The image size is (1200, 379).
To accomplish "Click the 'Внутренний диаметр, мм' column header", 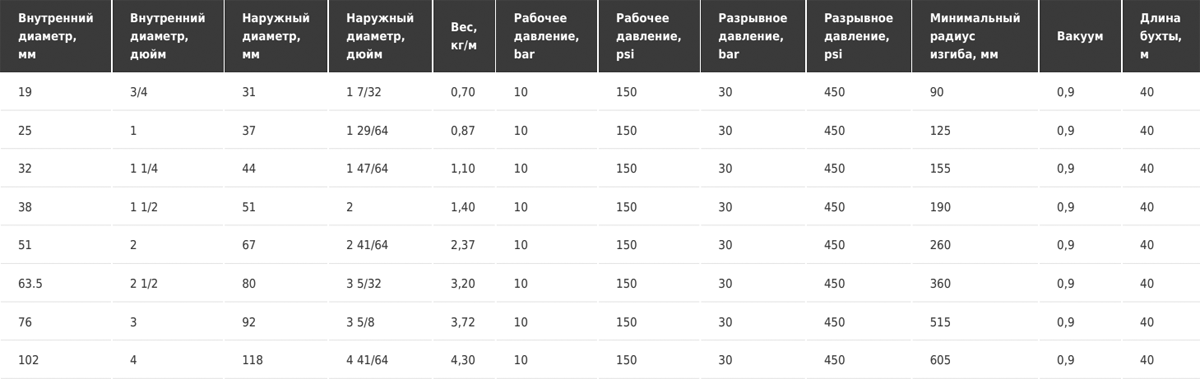I will point(54,36).
